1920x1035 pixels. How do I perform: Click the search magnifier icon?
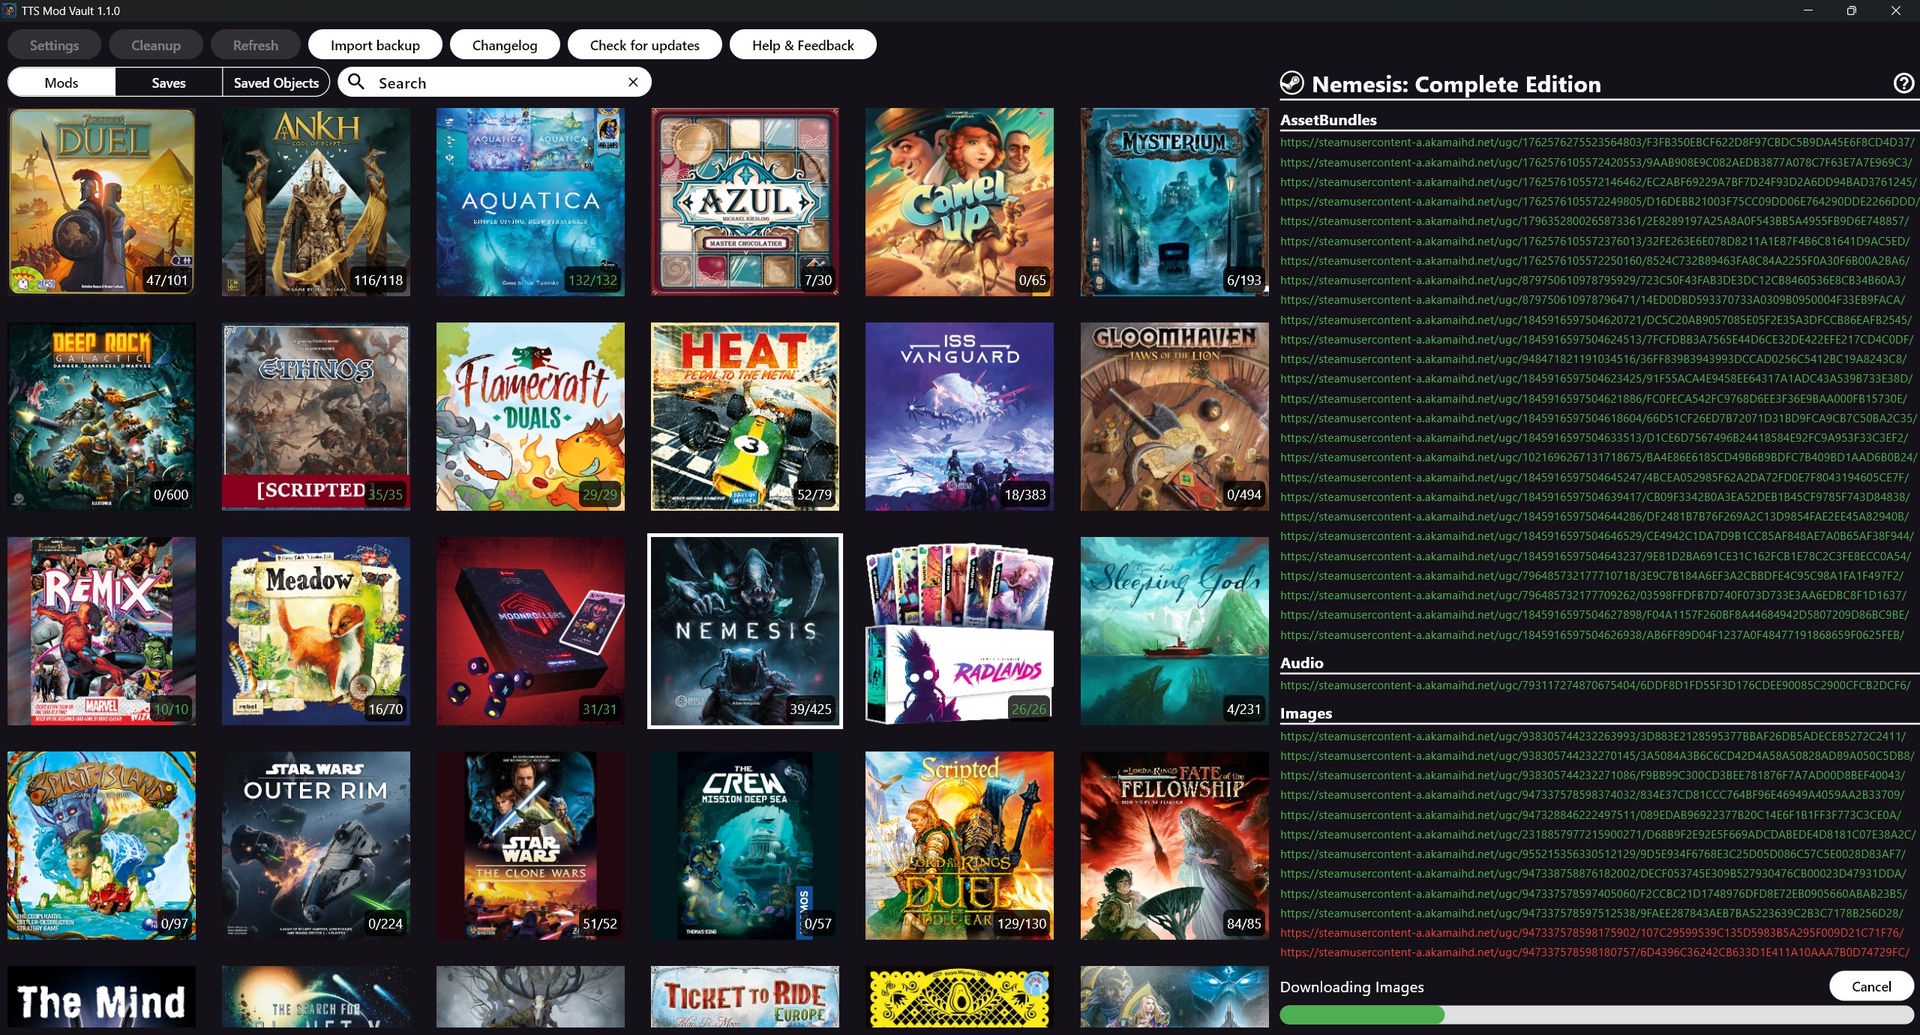pos(356,82)
